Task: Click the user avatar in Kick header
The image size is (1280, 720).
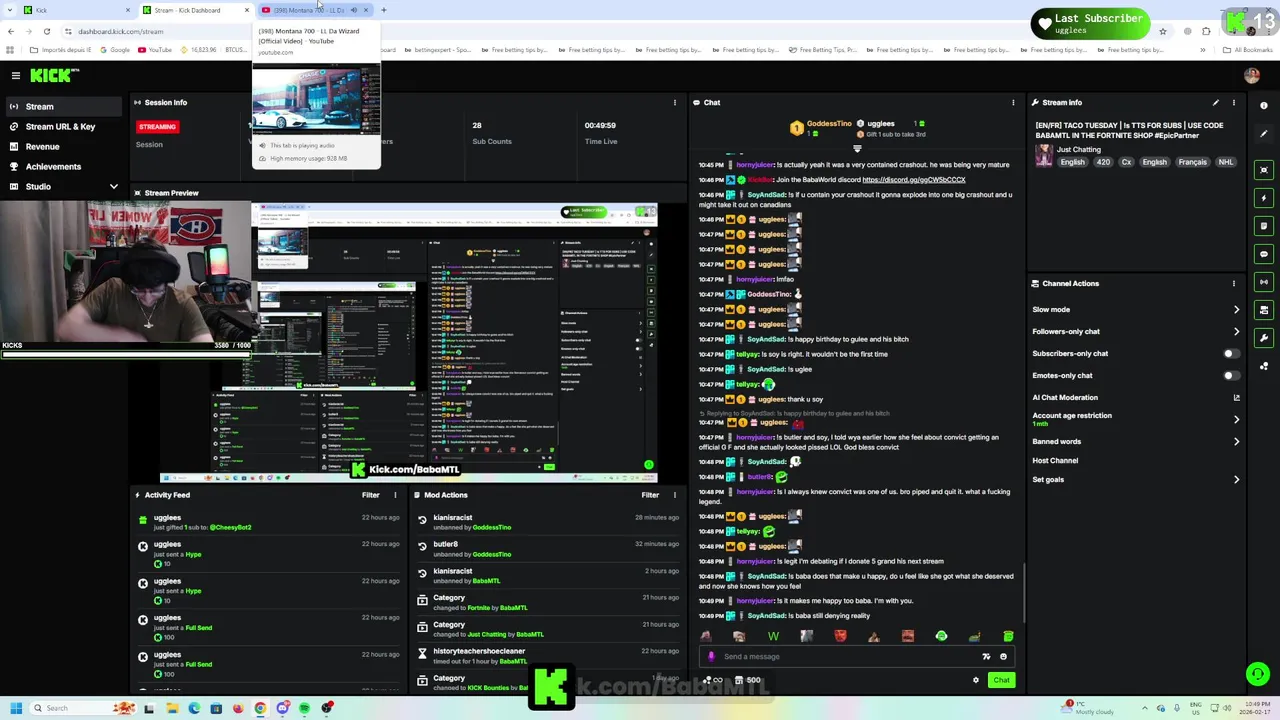Action: click(x=1252, y=75)
